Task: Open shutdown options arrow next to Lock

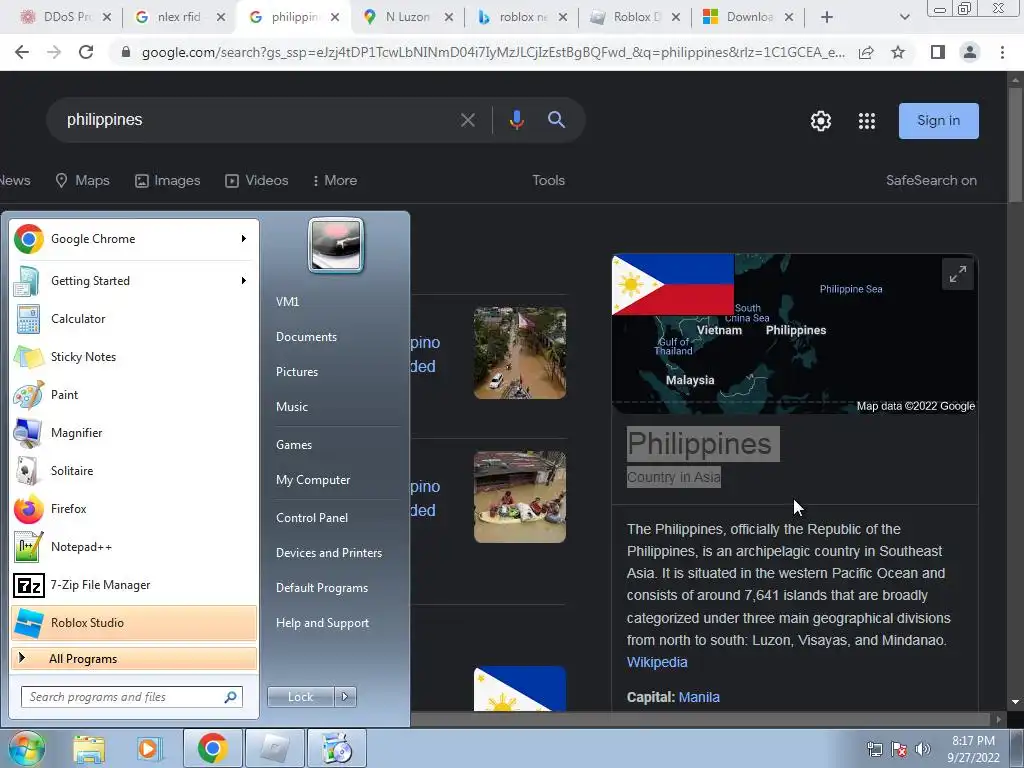Action: pos(345,697)
